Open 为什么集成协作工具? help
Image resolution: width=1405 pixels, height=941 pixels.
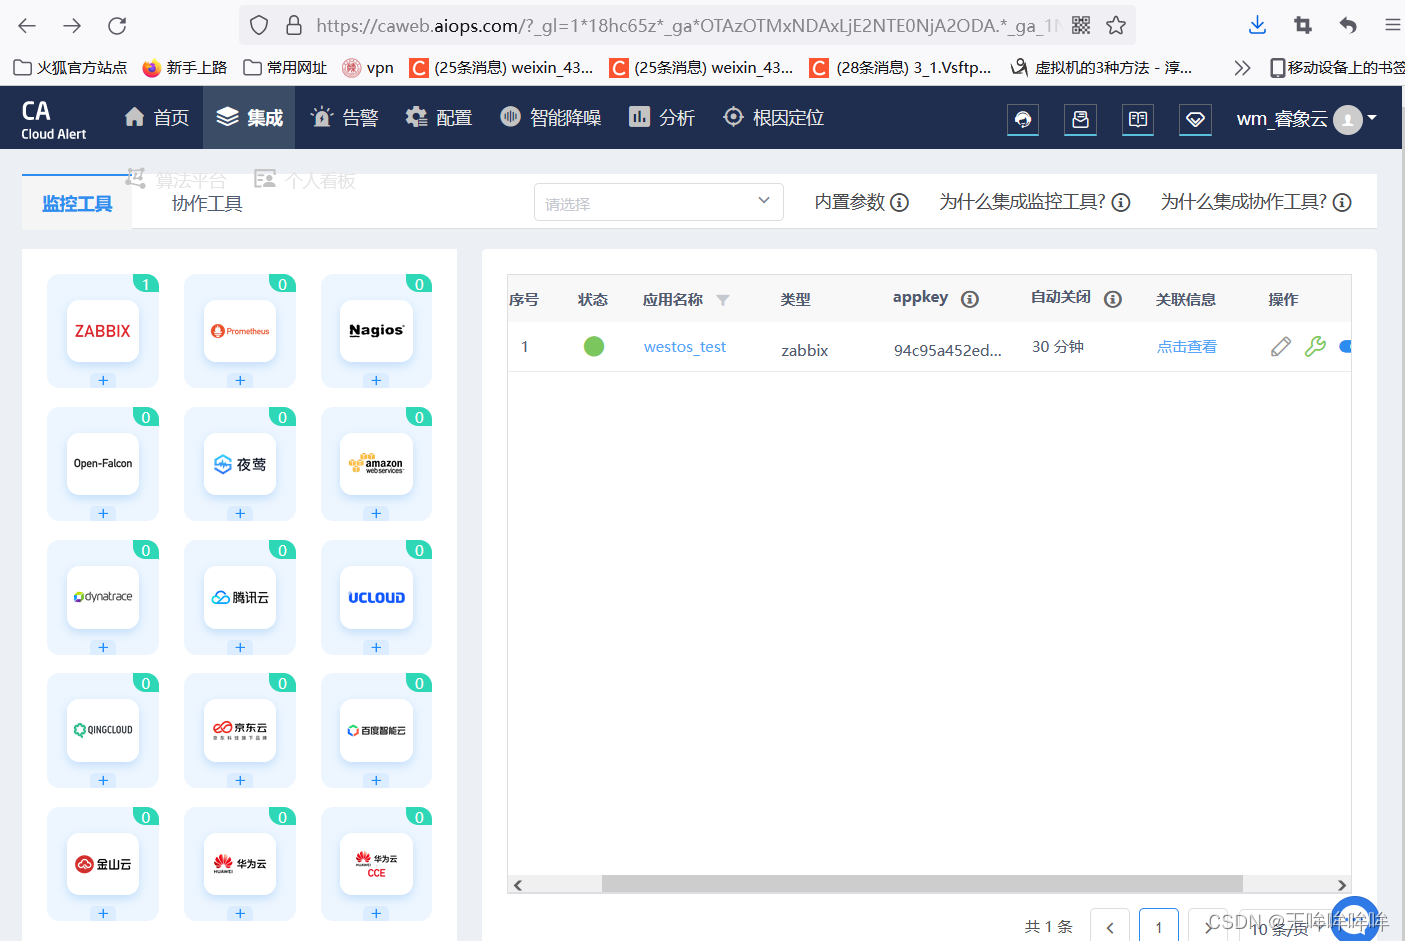(1256, 202)
